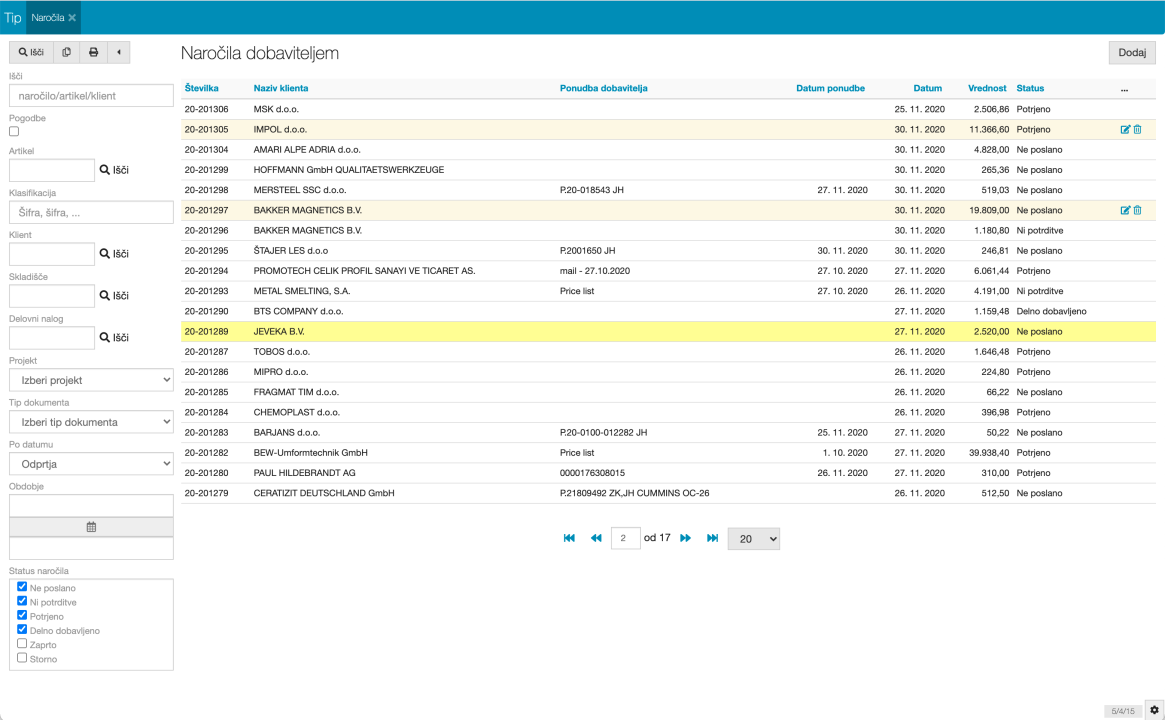Click the copy icon in the left toolbar

tap(66, 52)
